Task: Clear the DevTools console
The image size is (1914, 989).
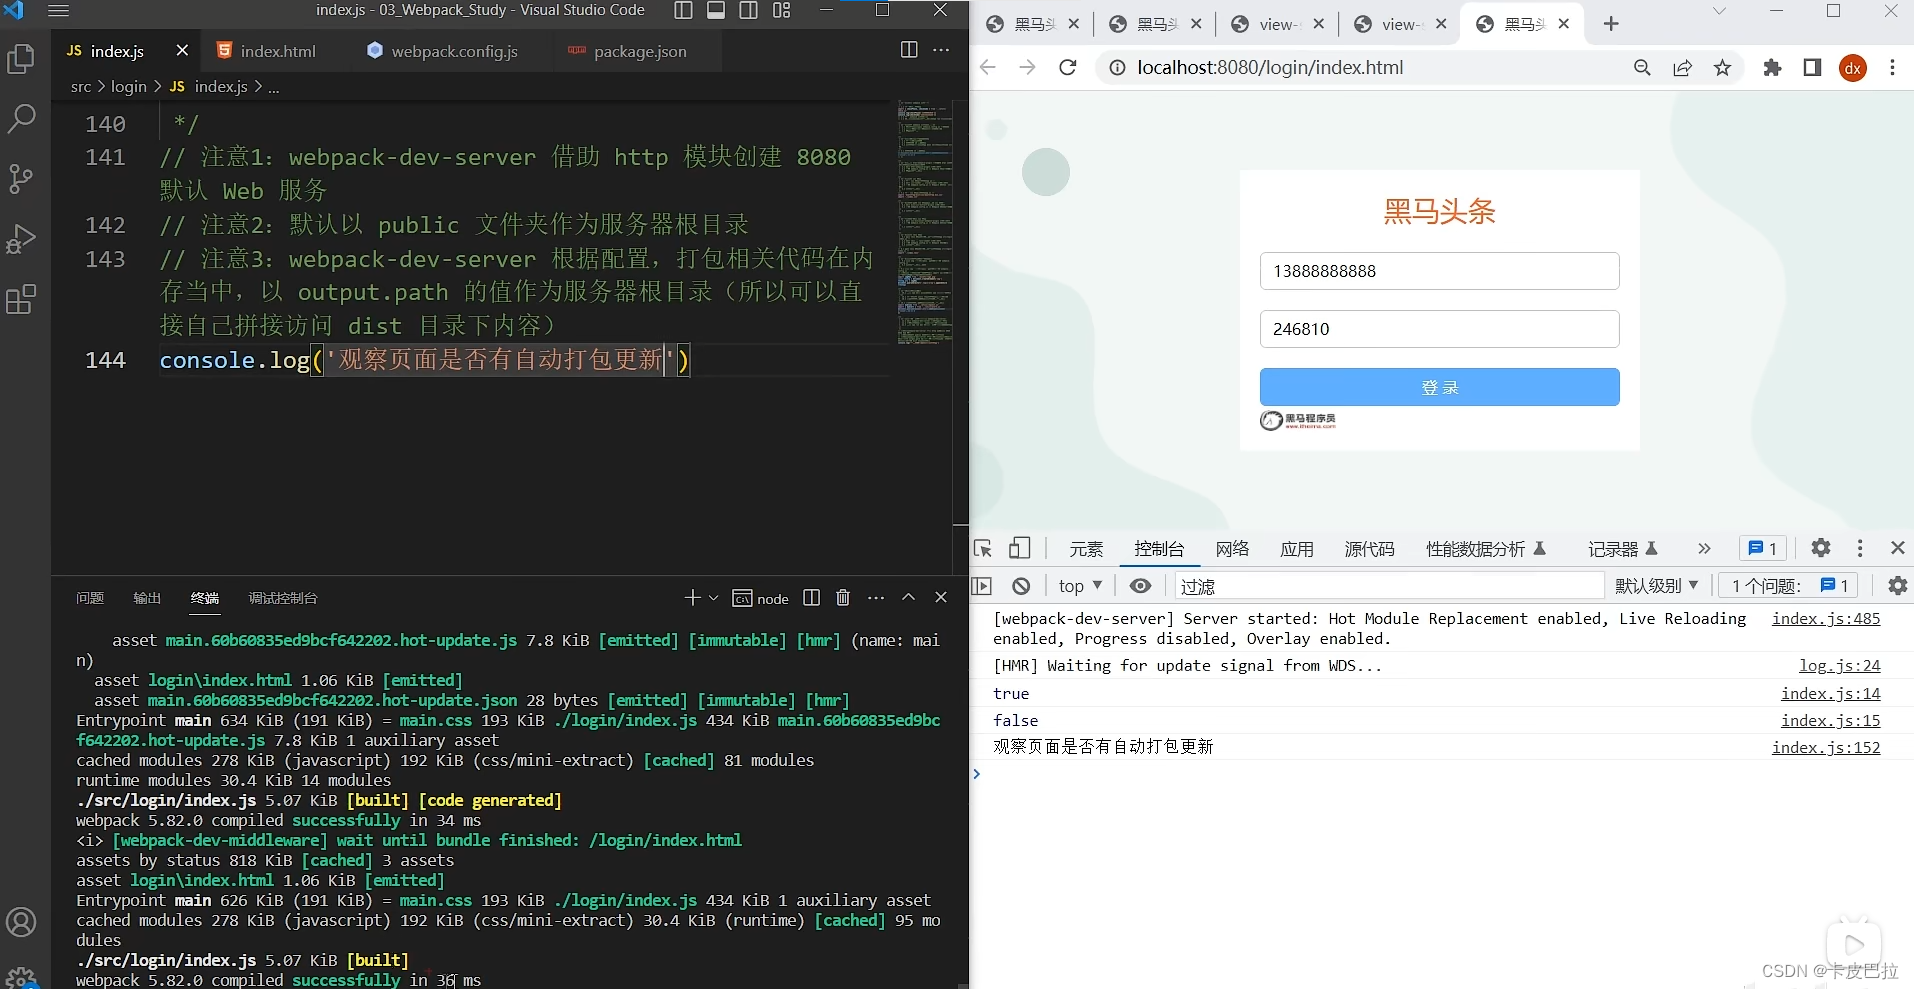Action: point(1021,586)
